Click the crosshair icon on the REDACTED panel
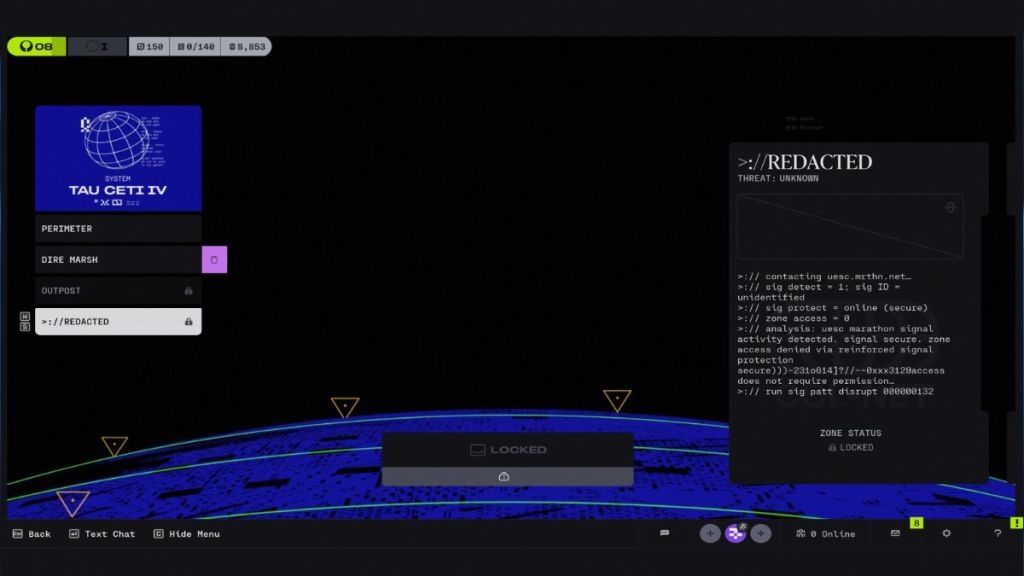Image resolution: width=1024 pixels, height=576 pixels. pos(950,206)
